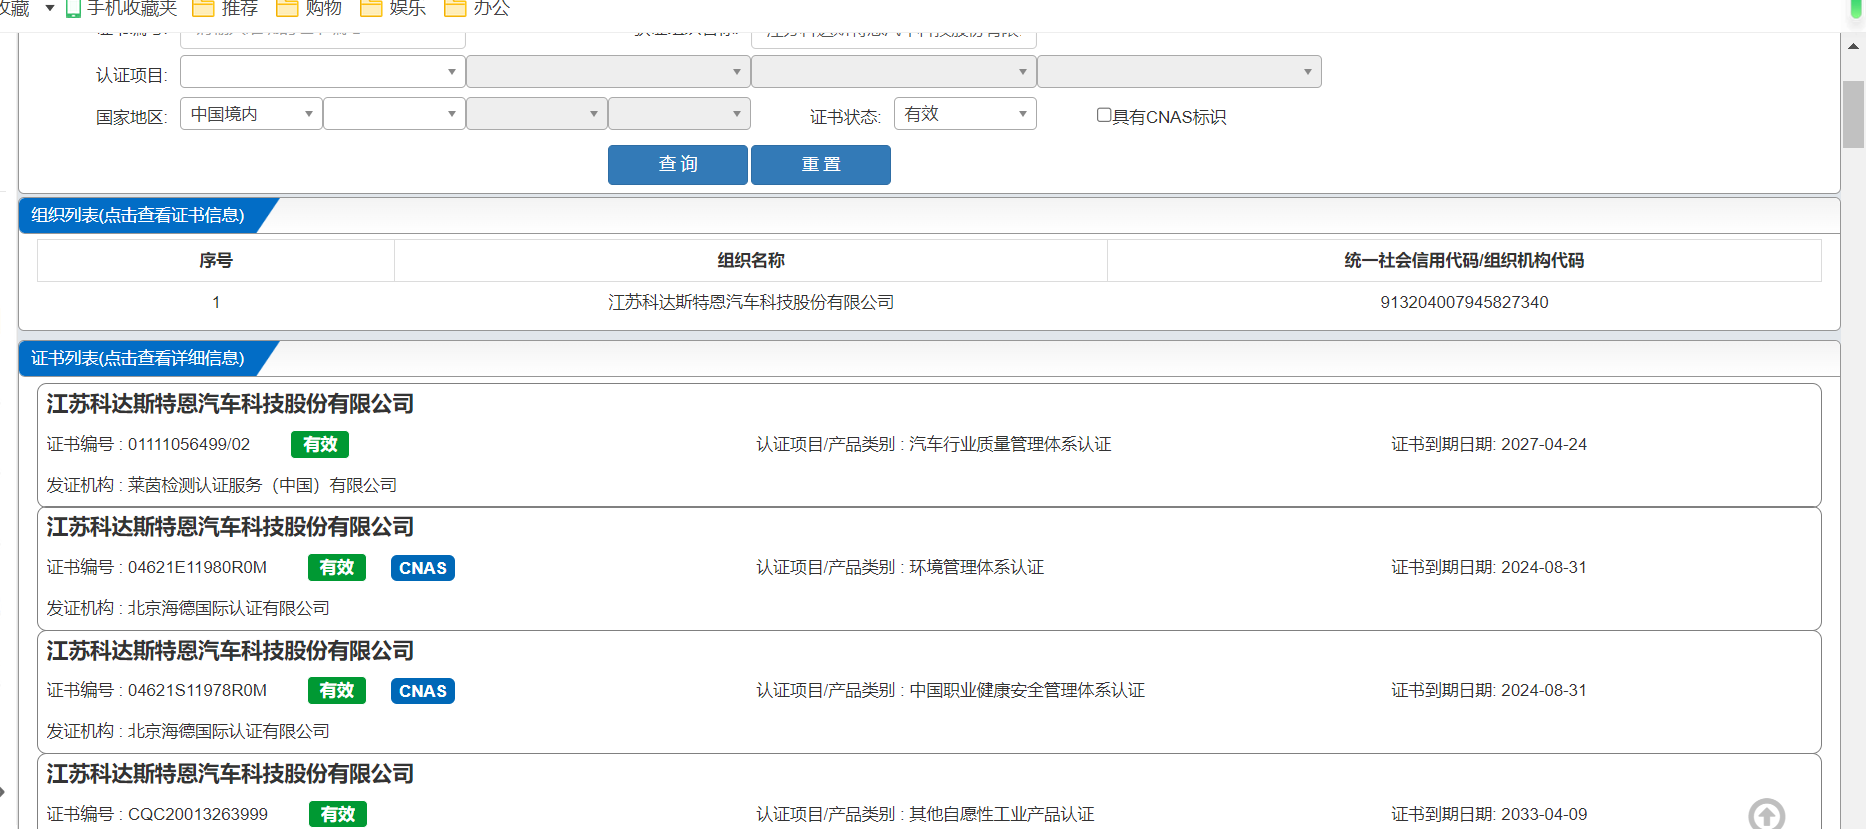Open the 购物 bookmark folder
Image resolution: width=1866 pixels, height=829 pixels.
click(x=309, y=8)
